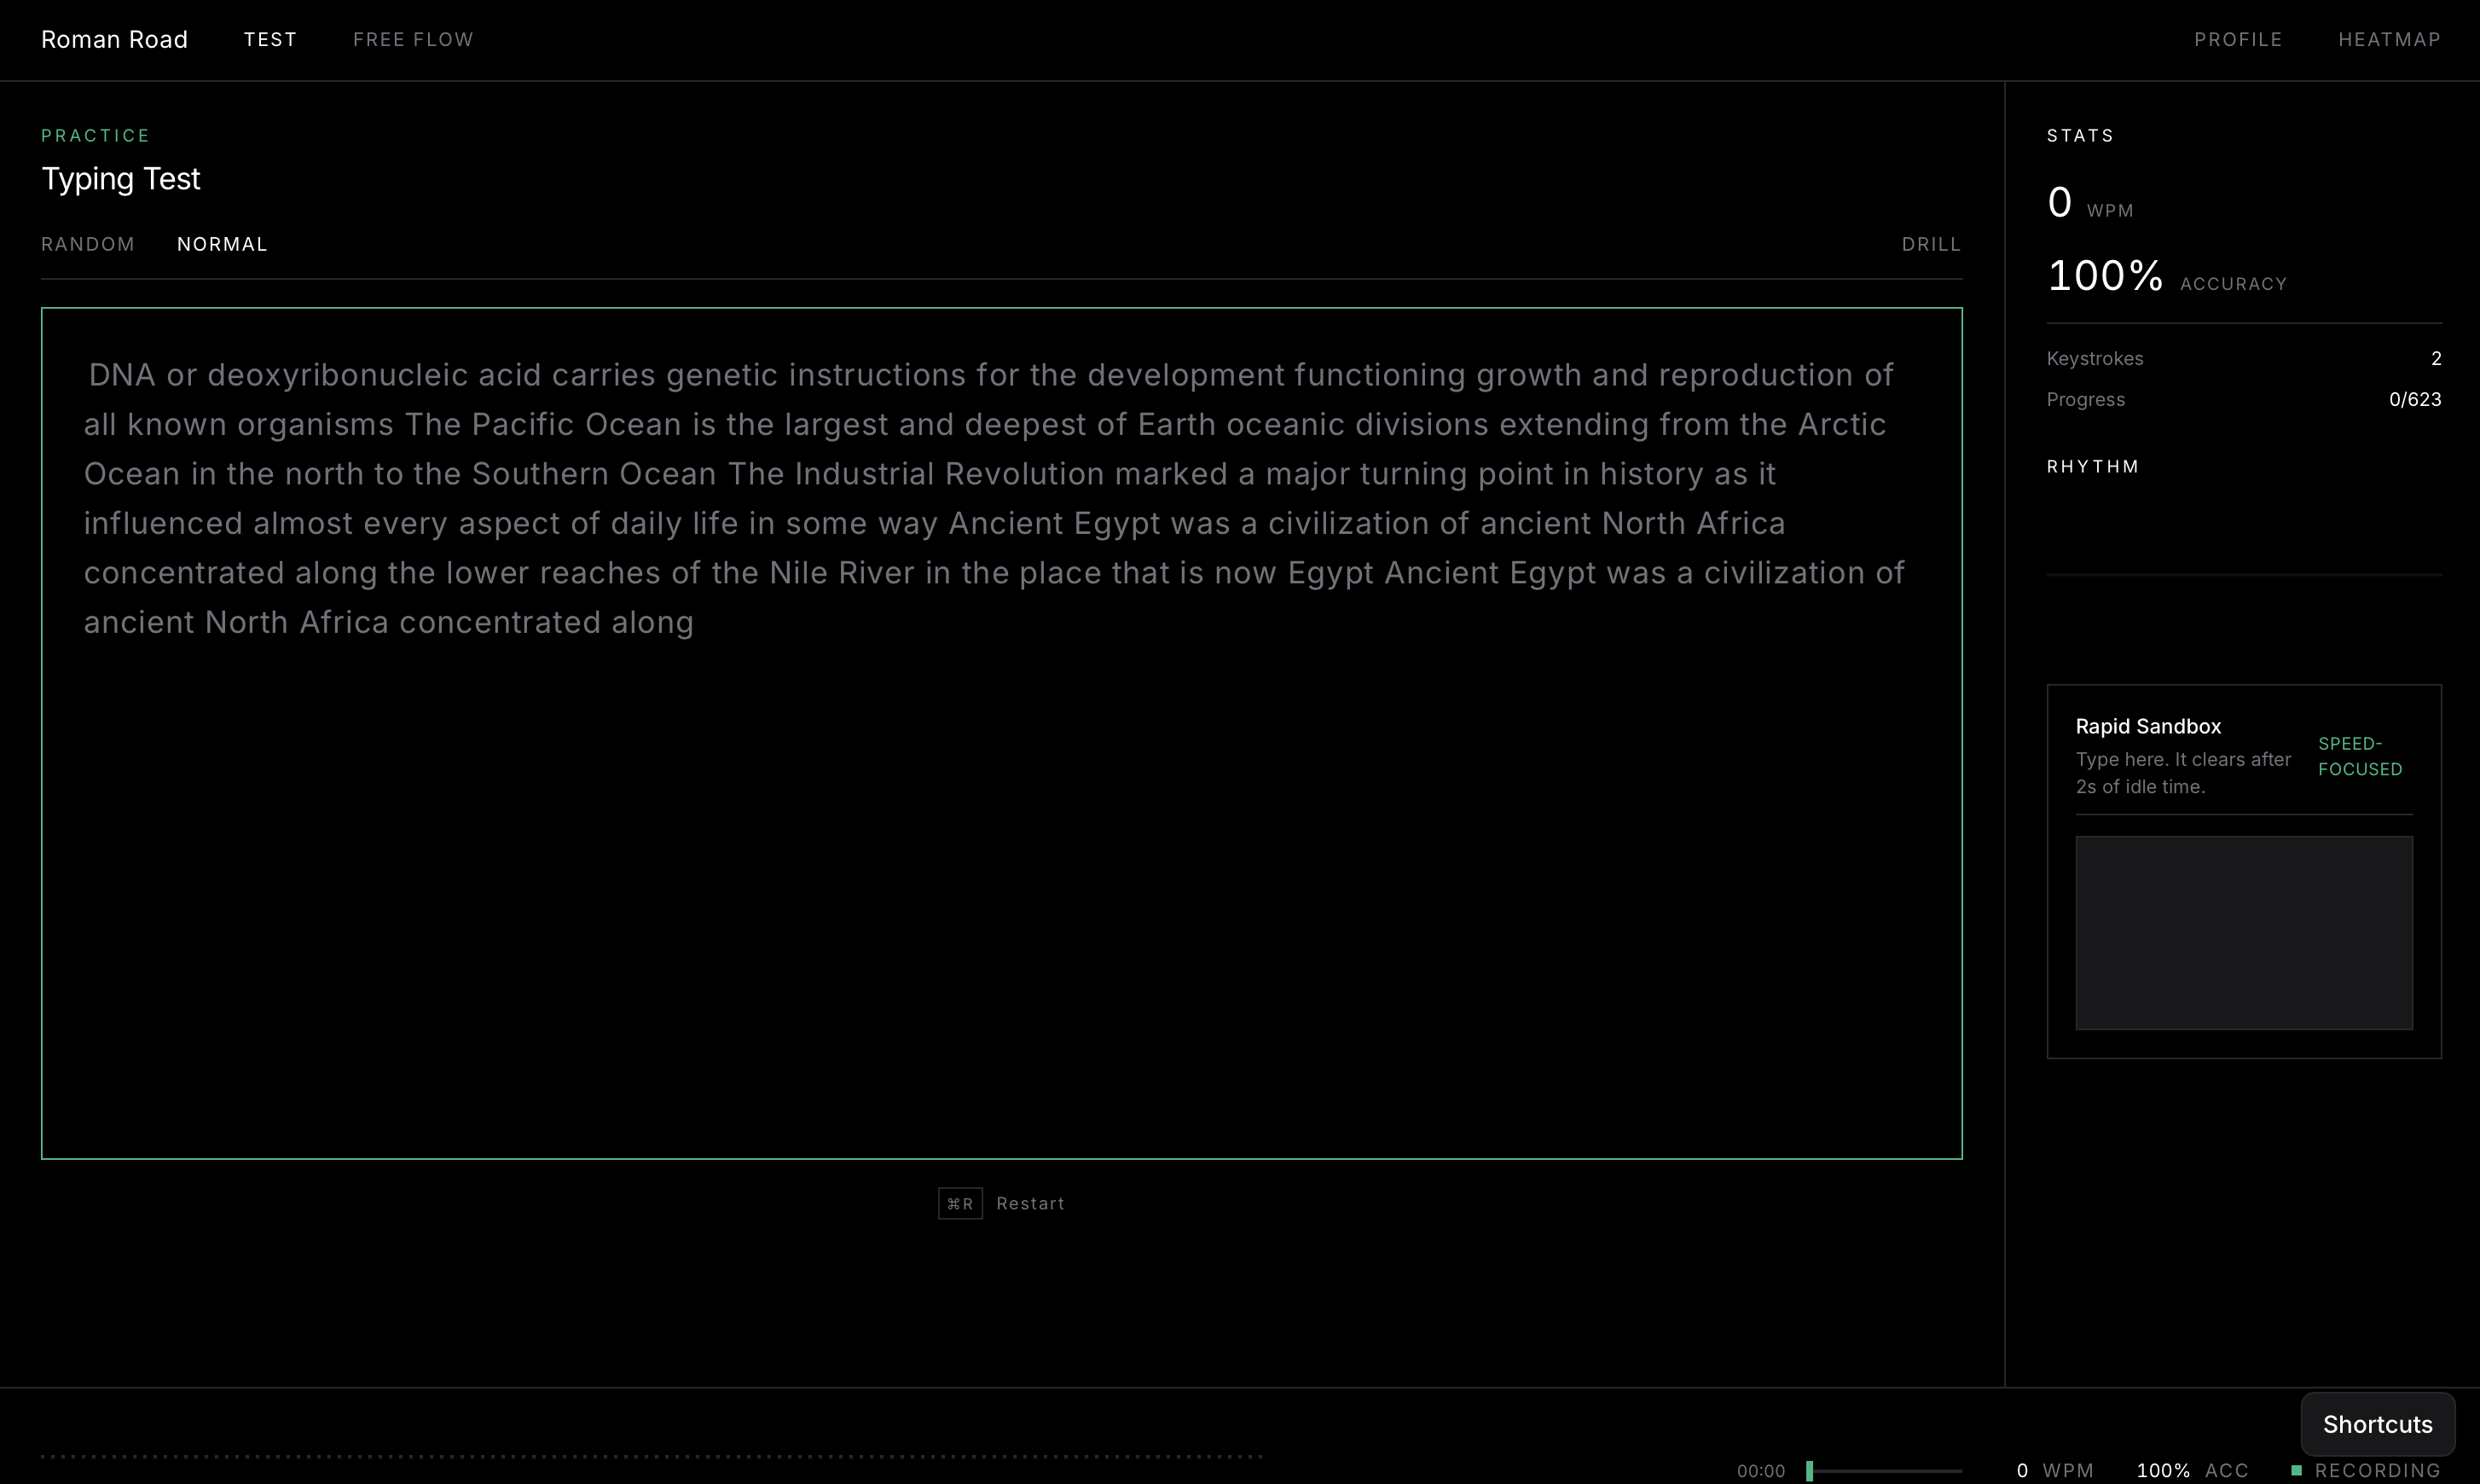Click the green recording indicator square

(x=2296, y=1470)
